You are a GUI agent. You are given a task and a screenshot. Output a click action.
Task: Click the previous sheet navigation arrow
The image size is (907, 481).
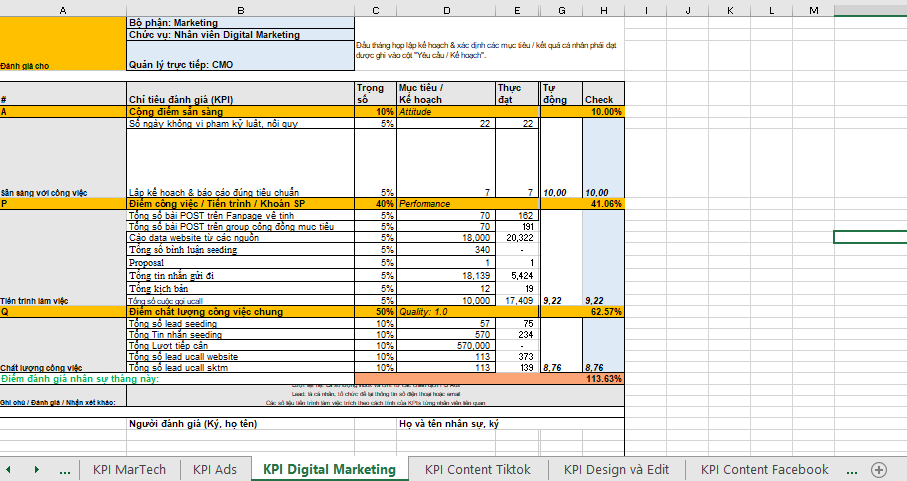click(12, 469)
